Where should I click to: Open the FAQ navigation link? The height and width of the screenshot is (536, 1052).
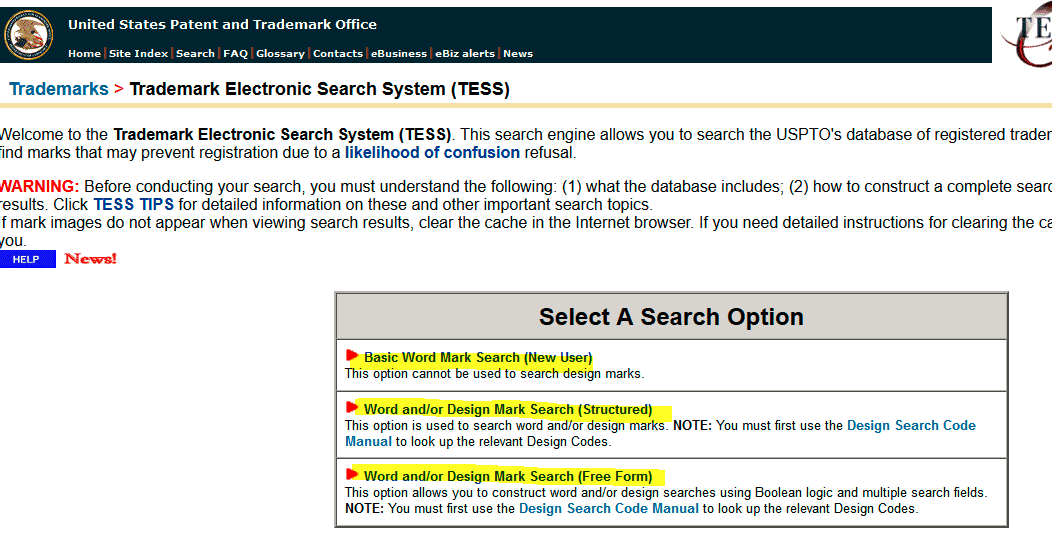click(235, 54)
